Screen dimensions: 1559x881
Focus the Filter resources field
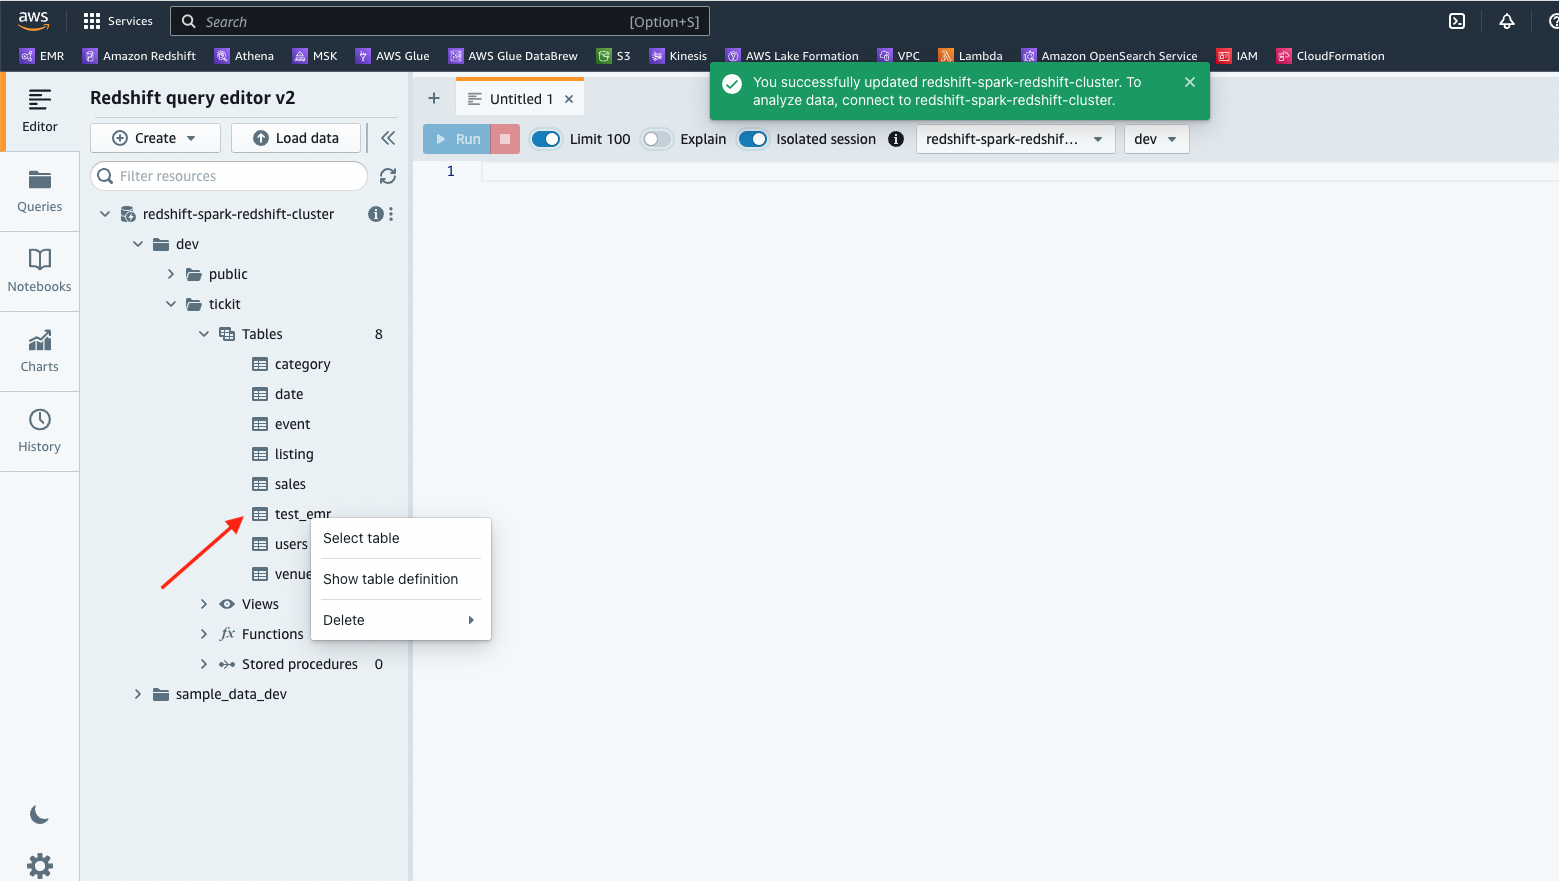[229, 176]
